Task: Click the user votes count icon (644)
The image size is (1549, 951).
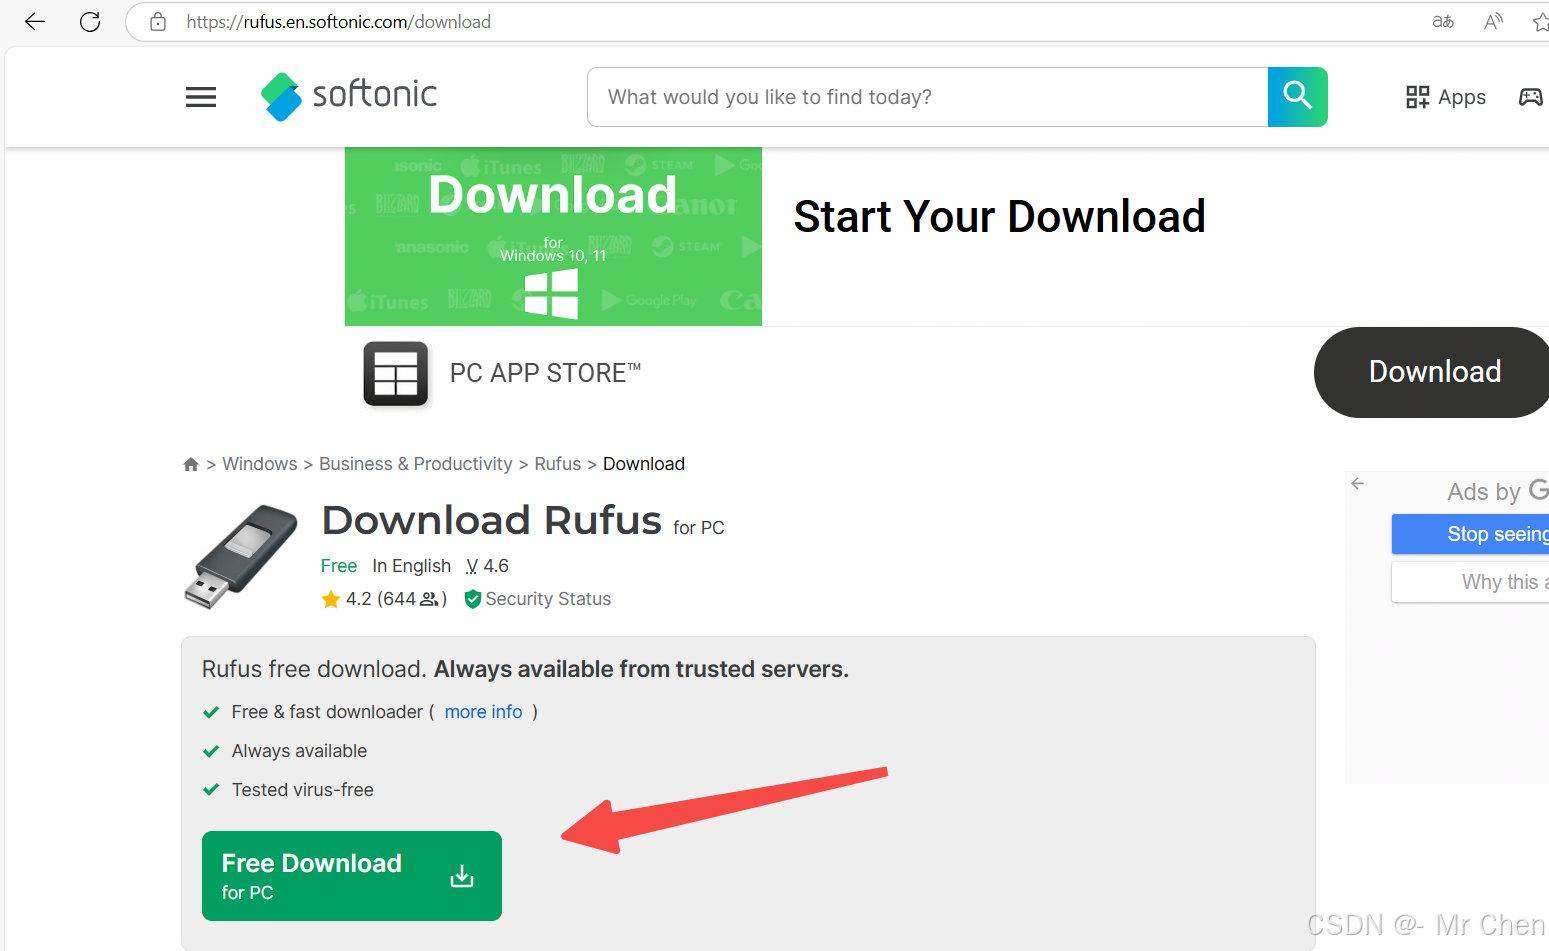Action: pyautogui.click(x=429, y=599)
